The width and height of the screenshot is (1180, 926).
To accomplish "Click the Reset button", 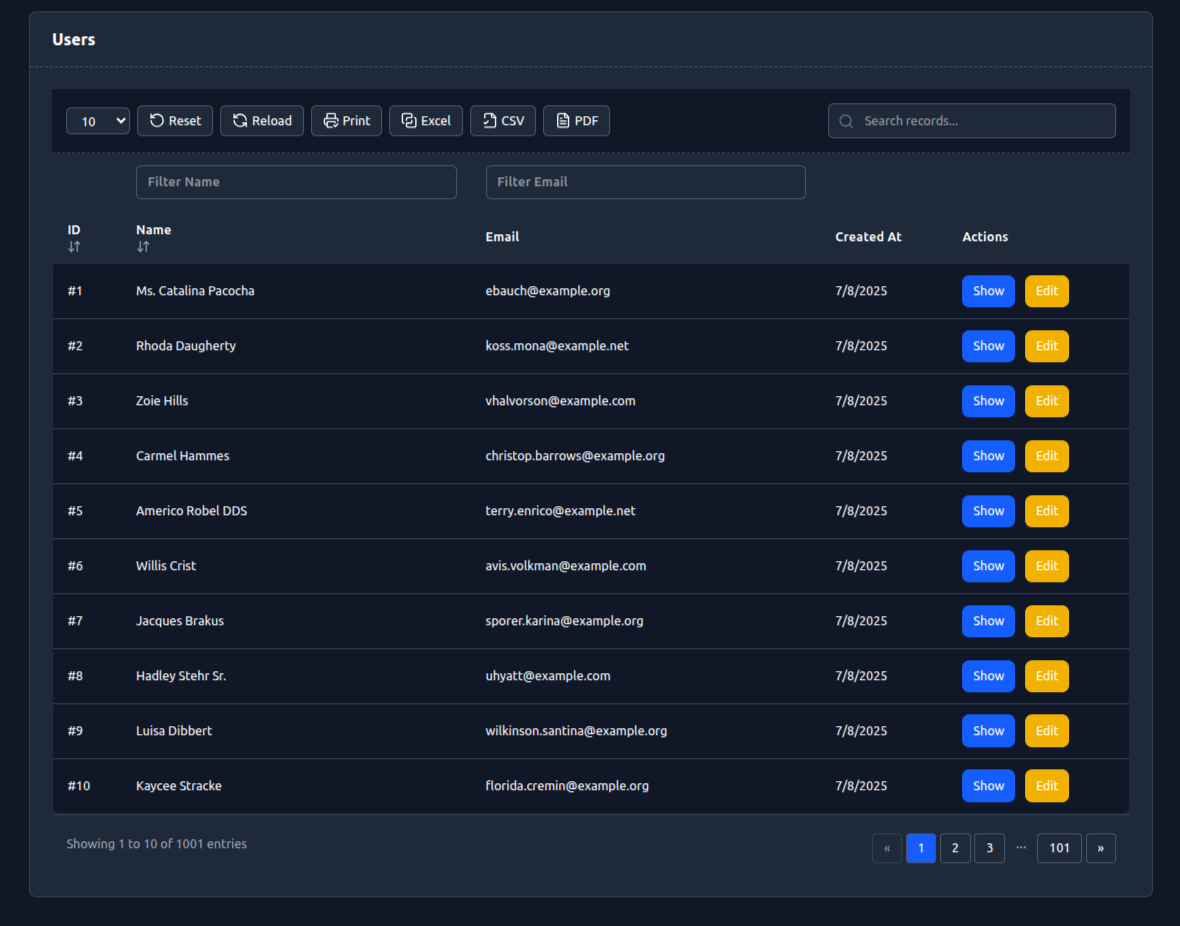I will pyautogui.click(x=175, y=120).
